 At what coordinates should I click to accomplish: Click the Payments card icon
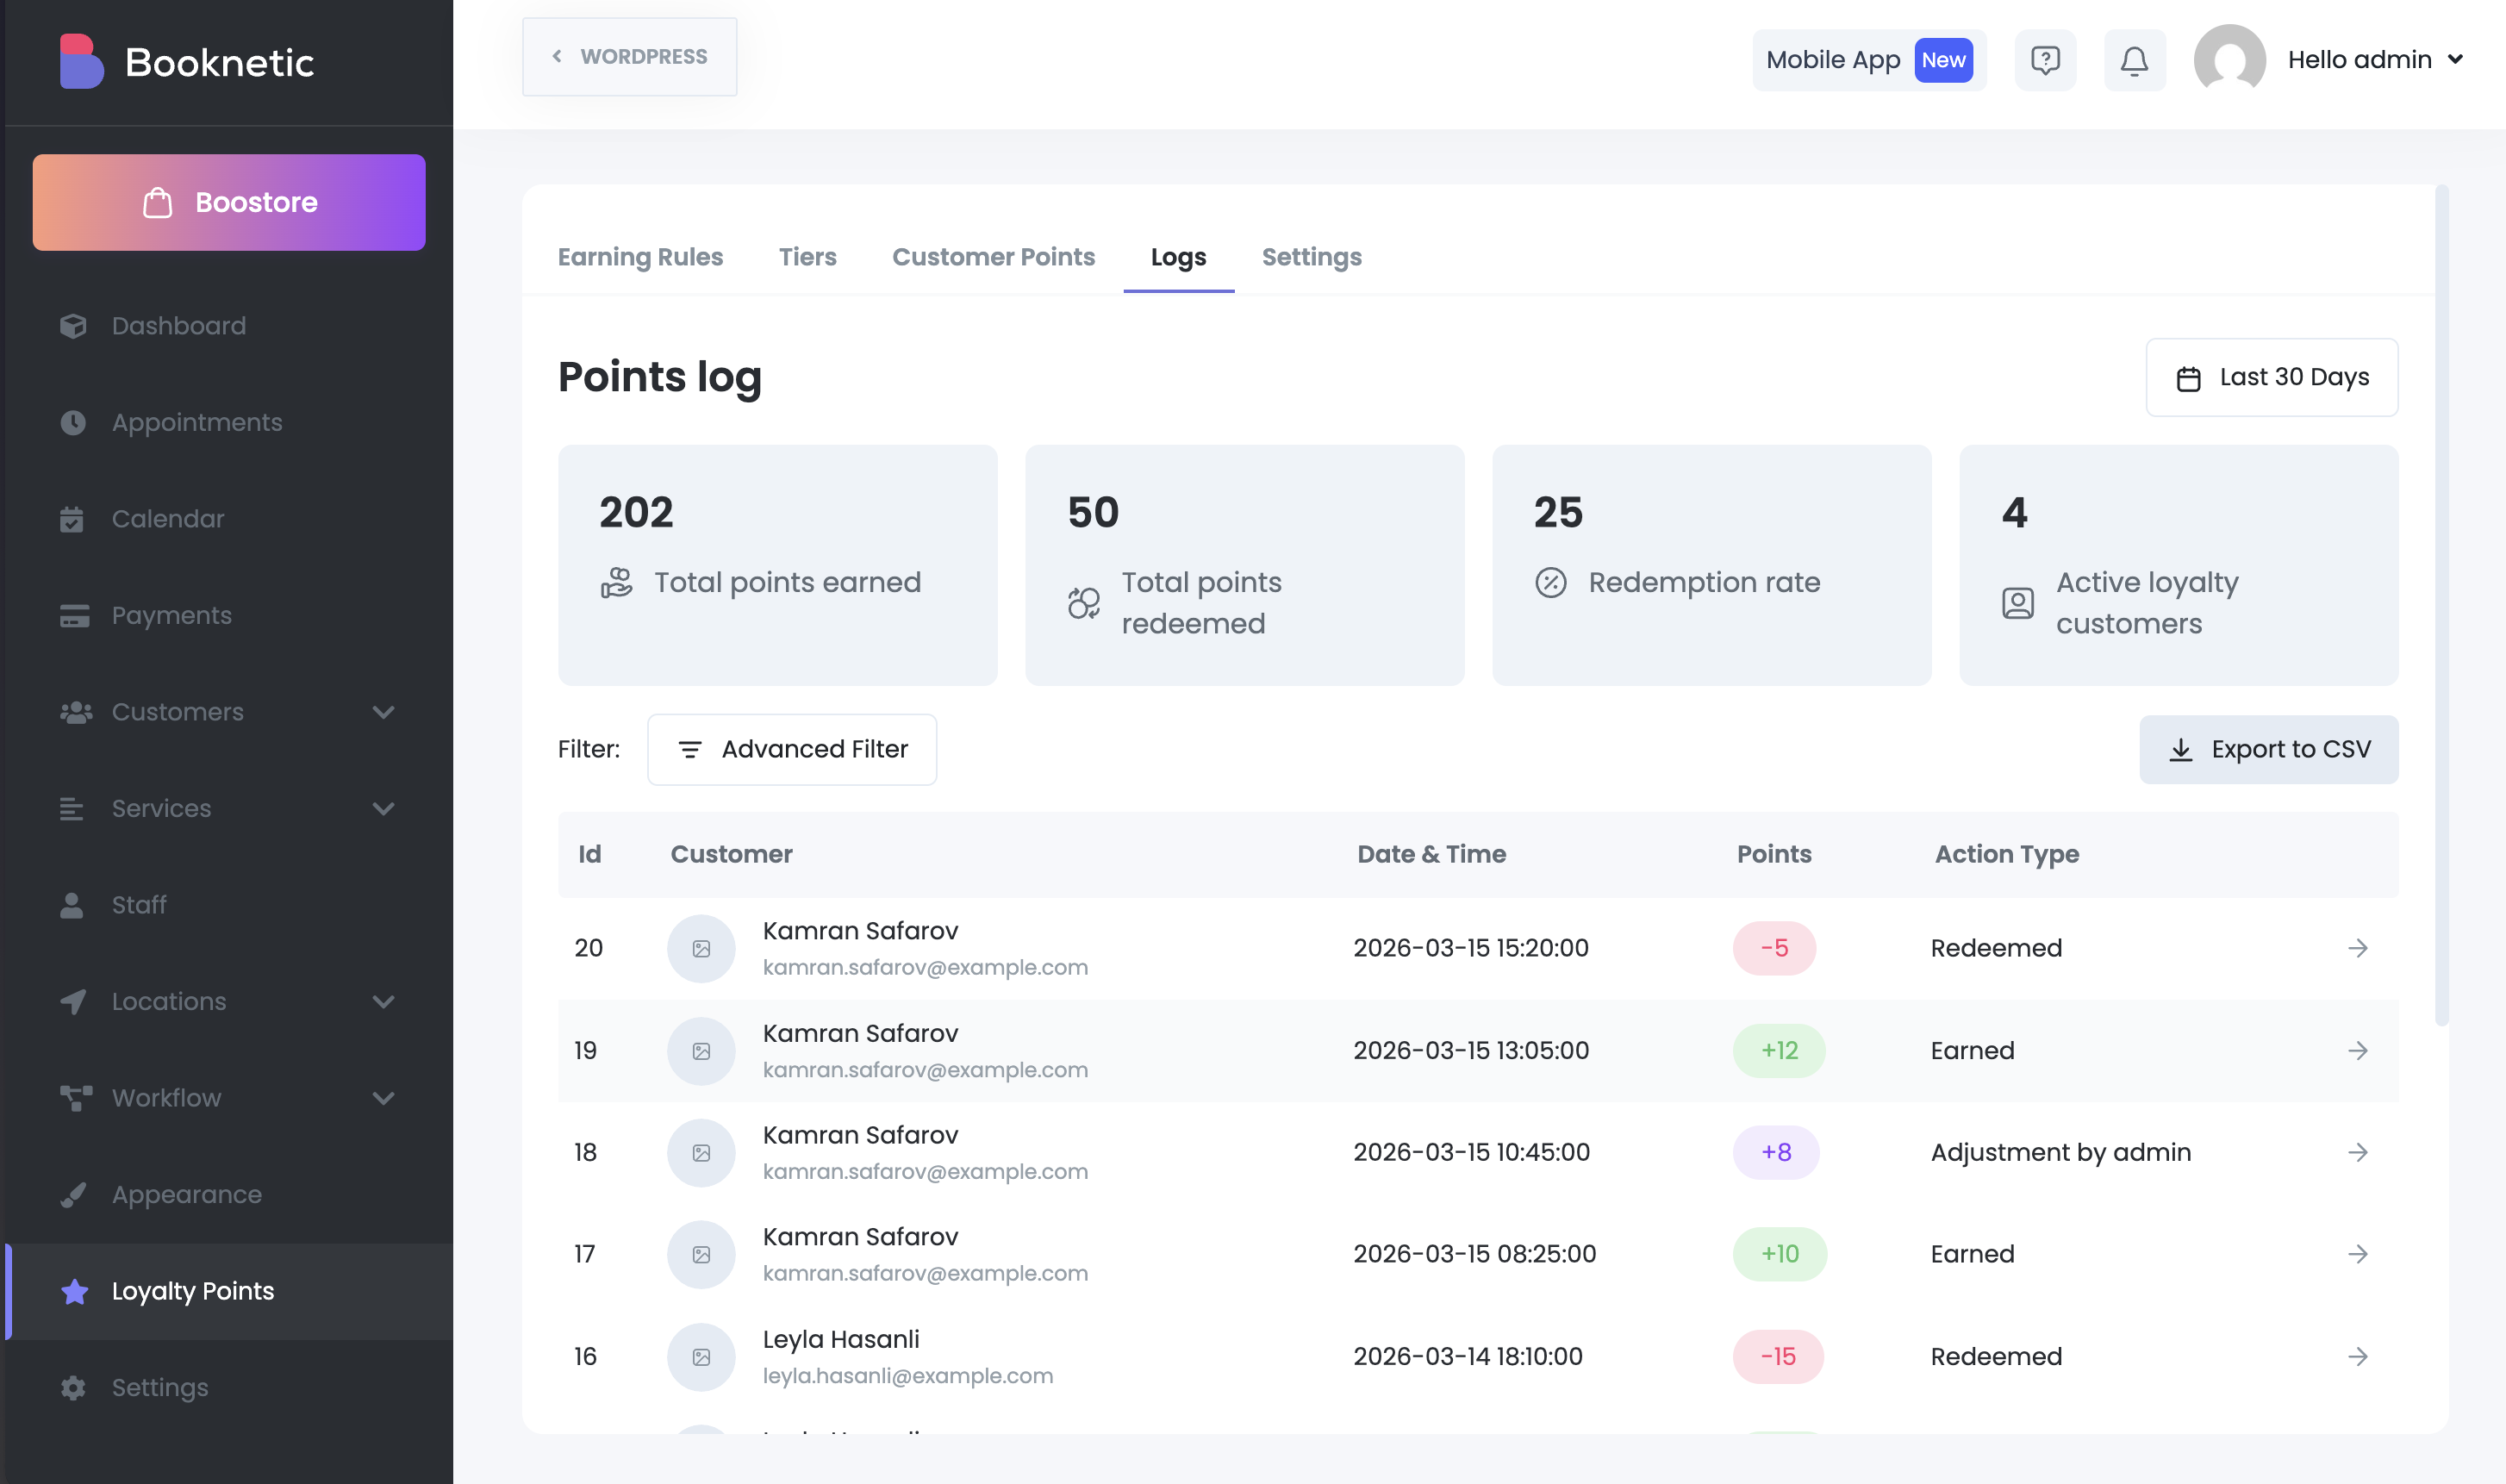click(x=74, y=616)
